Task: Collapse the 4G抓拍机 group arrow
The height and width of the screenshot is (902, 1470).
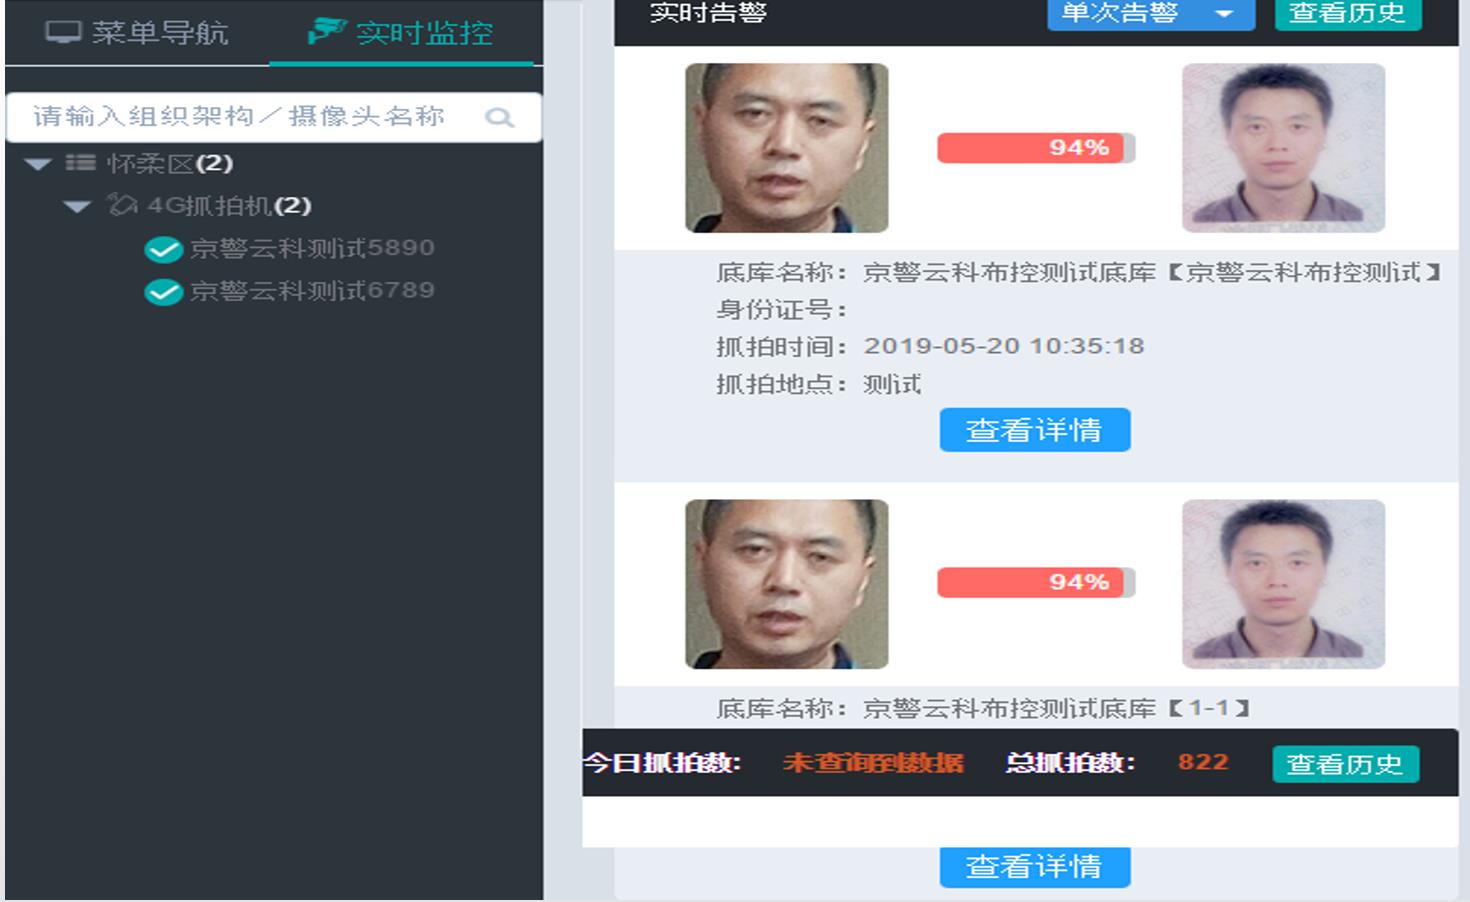Action: tap(77, 206)
